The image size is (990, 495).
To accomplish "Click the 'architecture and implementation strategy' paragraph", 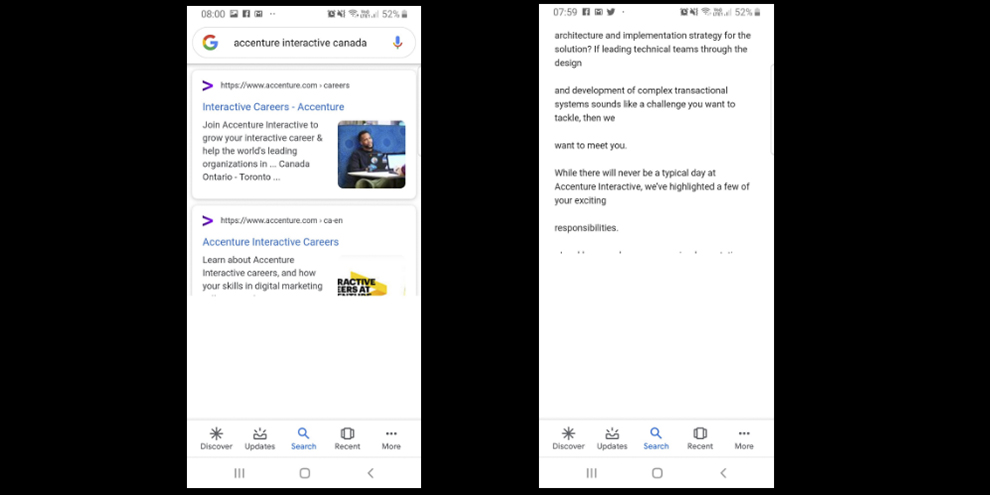I will 653,49.
